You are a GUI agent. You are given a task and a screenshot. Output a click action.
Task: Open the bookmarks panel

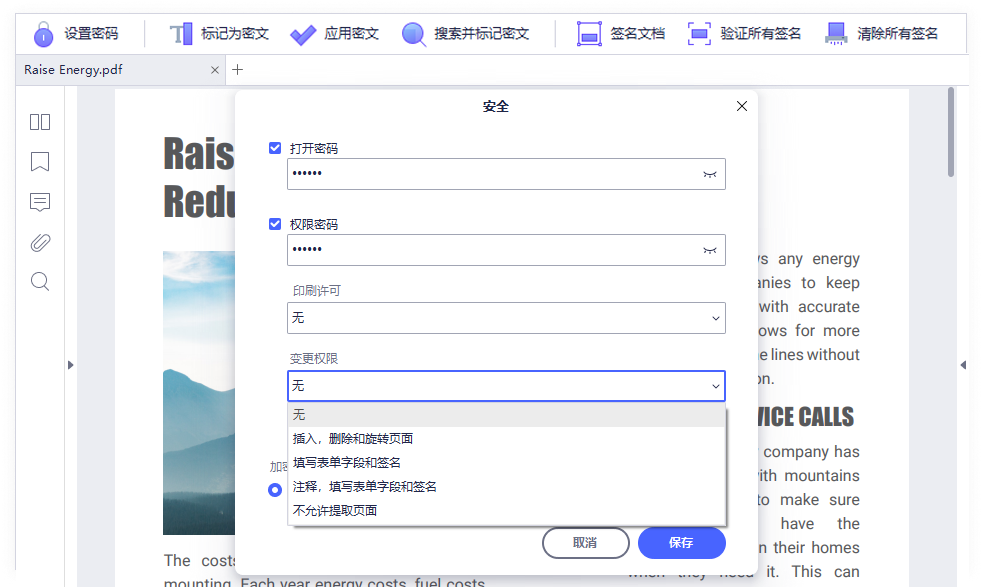tap(39, 161)
